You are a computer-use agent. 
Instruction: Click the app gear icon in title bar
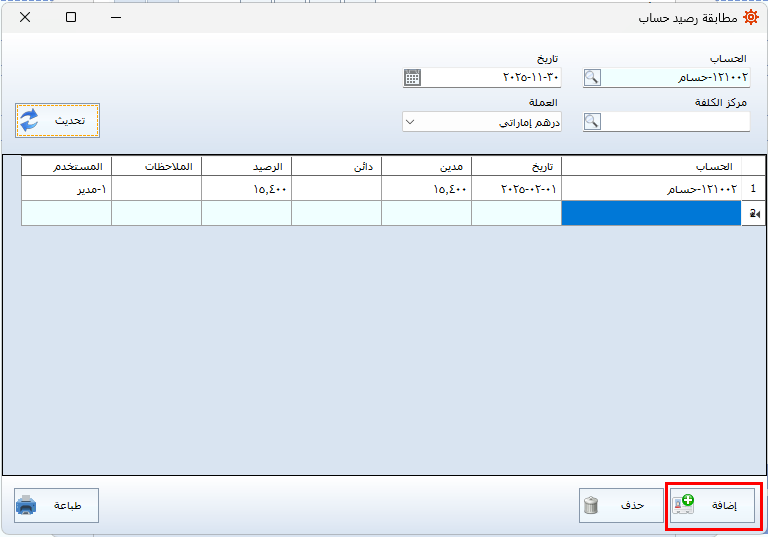coord(750,17)
